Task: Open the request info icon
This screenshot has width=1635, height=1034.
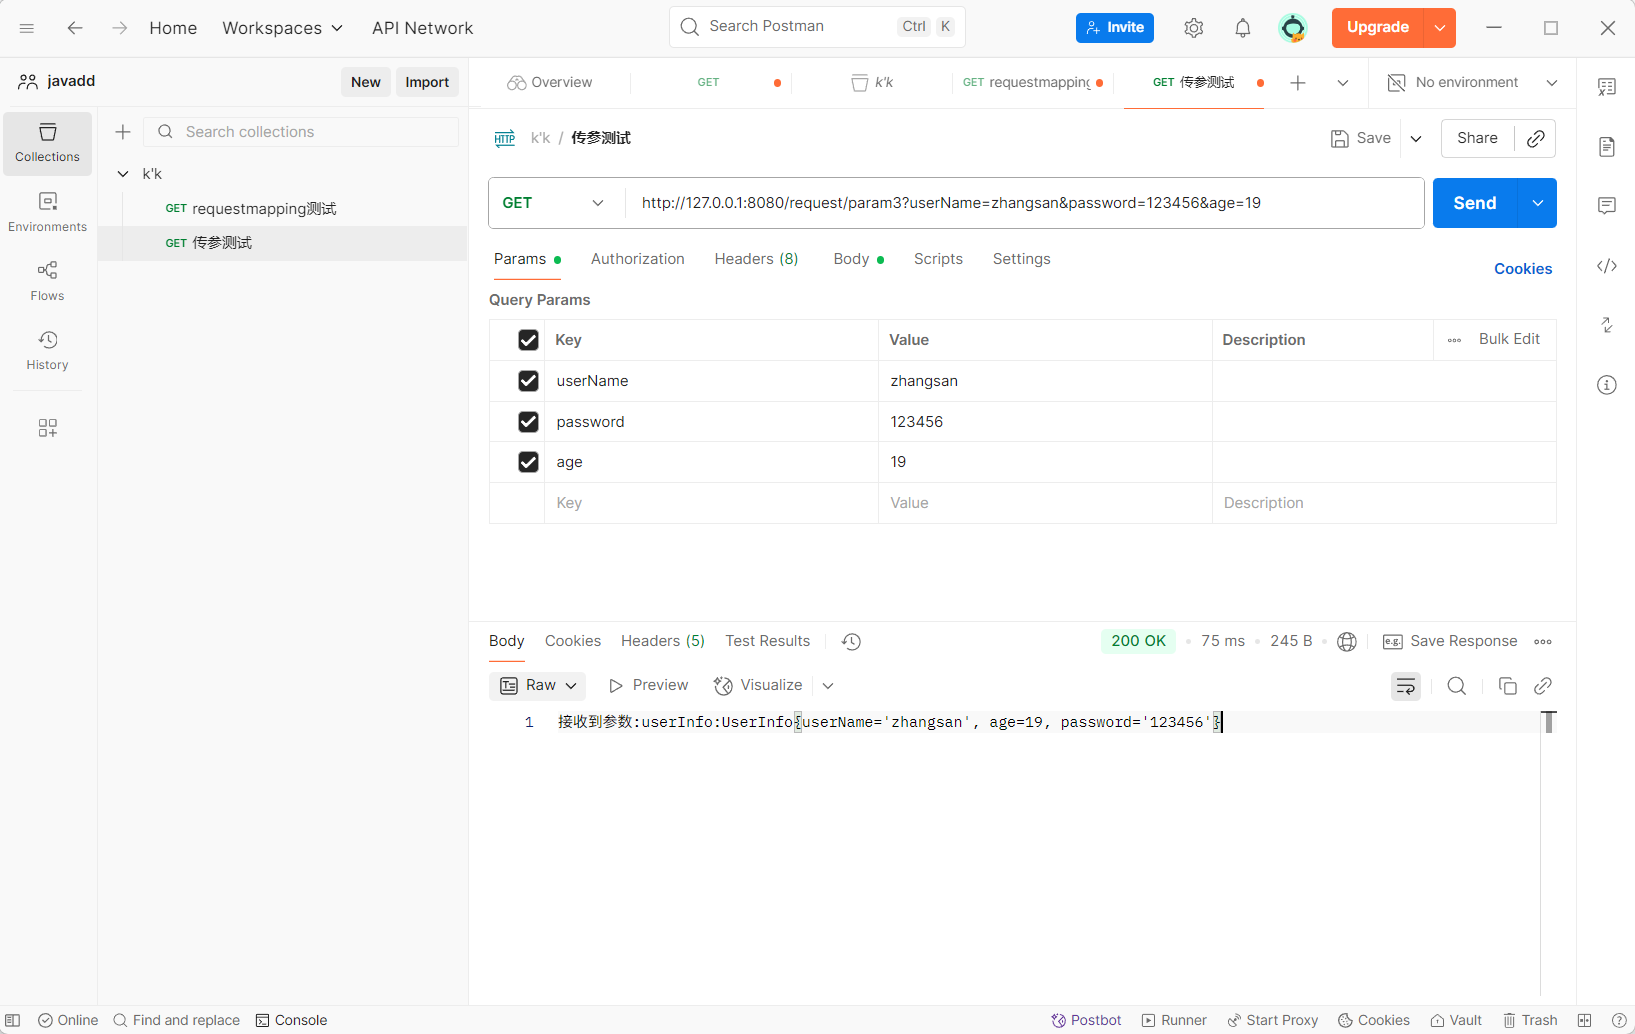Action: click(x=1606, y=385)
